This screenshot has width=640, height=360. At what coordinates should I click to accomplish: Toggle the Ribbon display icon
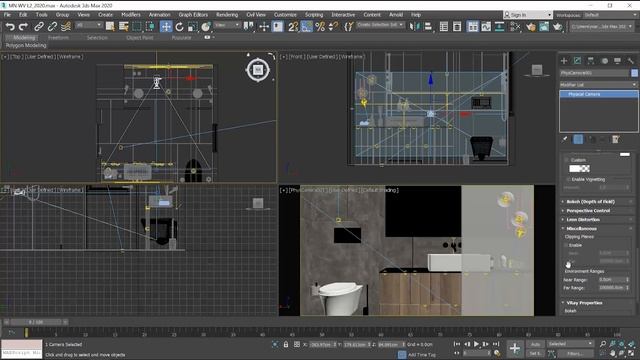point(473,27)
